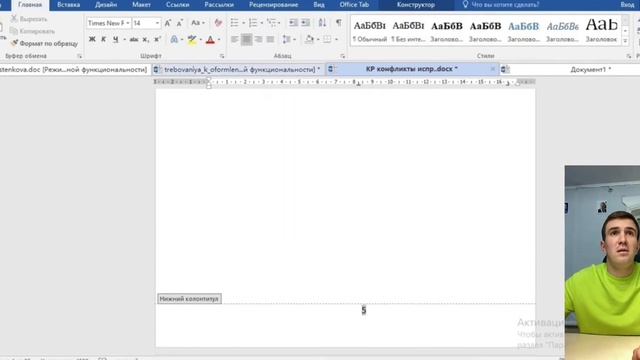Image resolution: width=640 pixels, height=360 pixels.
Task: Close the КР конфликты document tab
Action: click(493, 69)
